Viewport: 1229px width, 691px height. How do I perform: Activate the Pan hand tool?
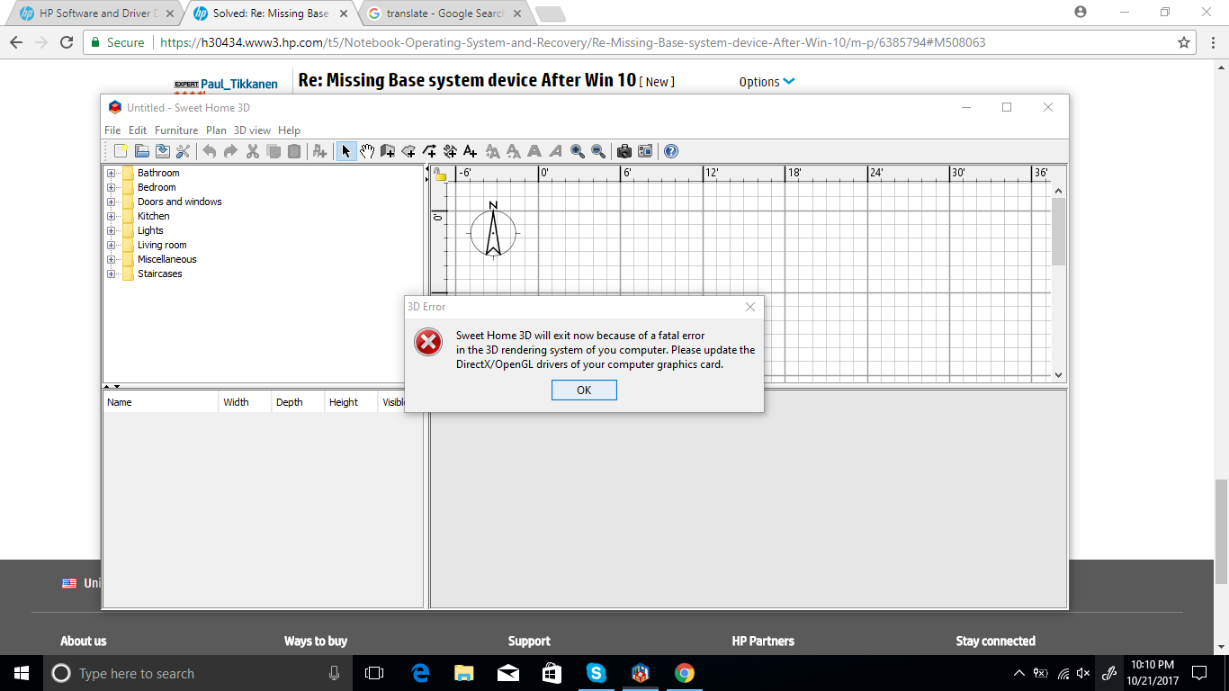pos(366,151)
